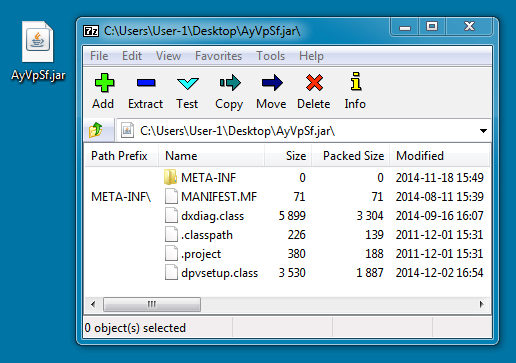Click the 7z icon in title bar

(91, 31)
